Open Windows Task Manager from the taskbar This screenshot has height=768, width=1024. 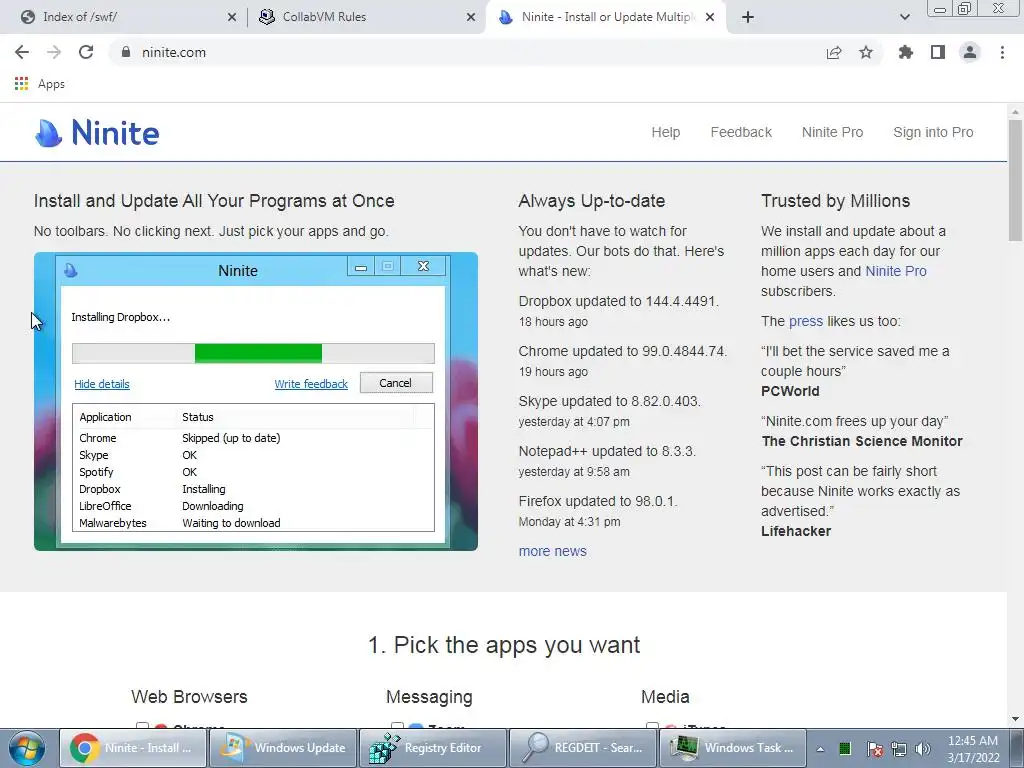pyautogui.click(x=732, y=748)
